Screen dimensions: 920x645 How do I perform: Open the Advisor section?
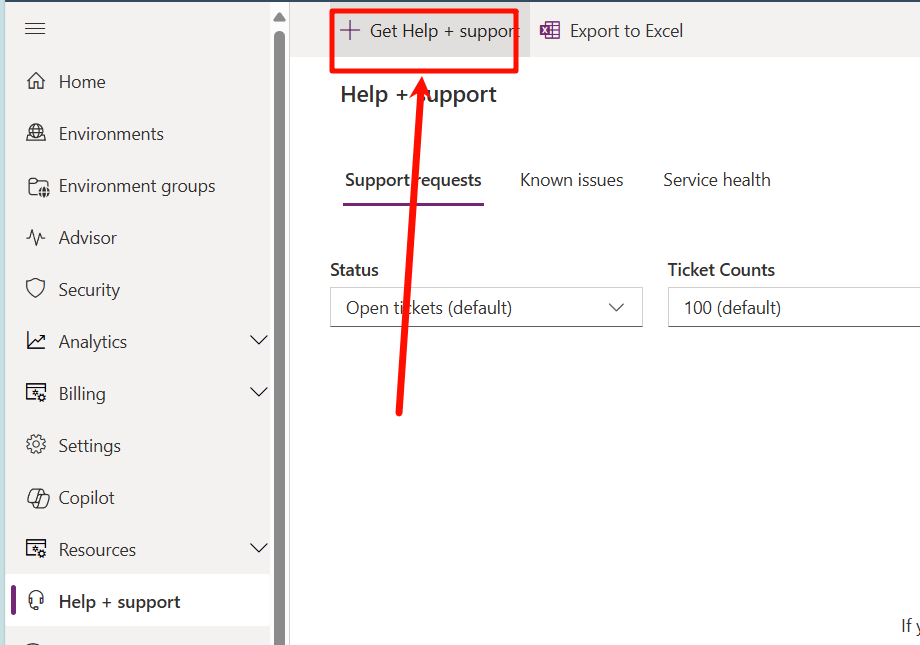pyautogui.click(x=34, y=237)
